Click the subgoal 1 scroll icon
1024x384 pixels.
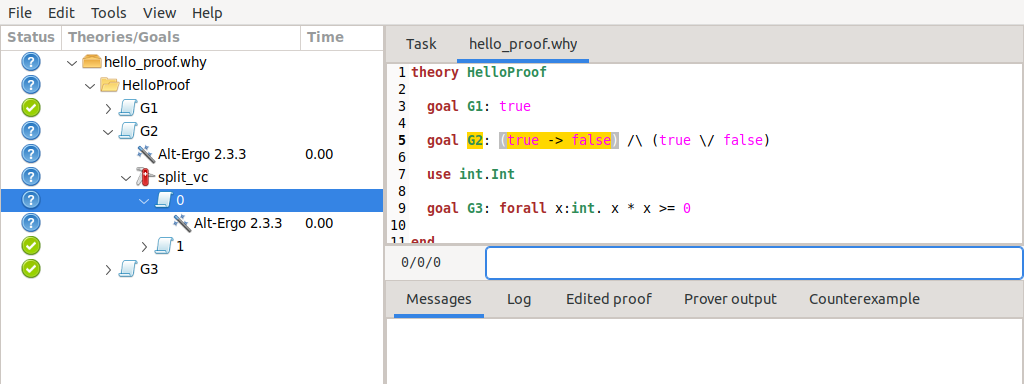point(163,246)
